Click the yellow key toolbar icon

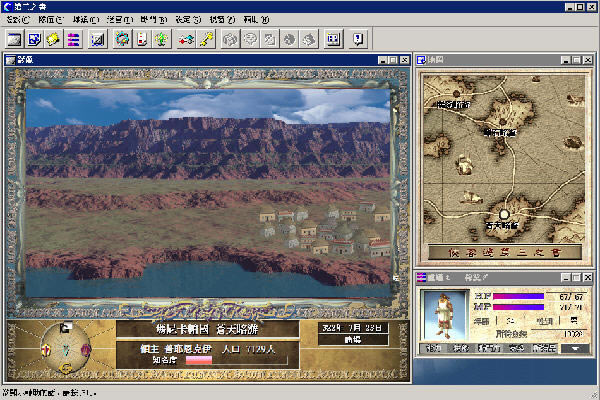(205, 40)
